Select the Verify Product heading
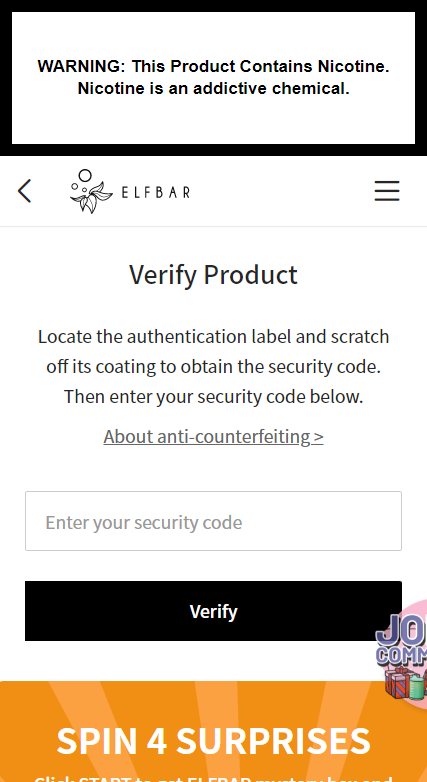This screenshot has height=782, width=427. tap(214, 274)
